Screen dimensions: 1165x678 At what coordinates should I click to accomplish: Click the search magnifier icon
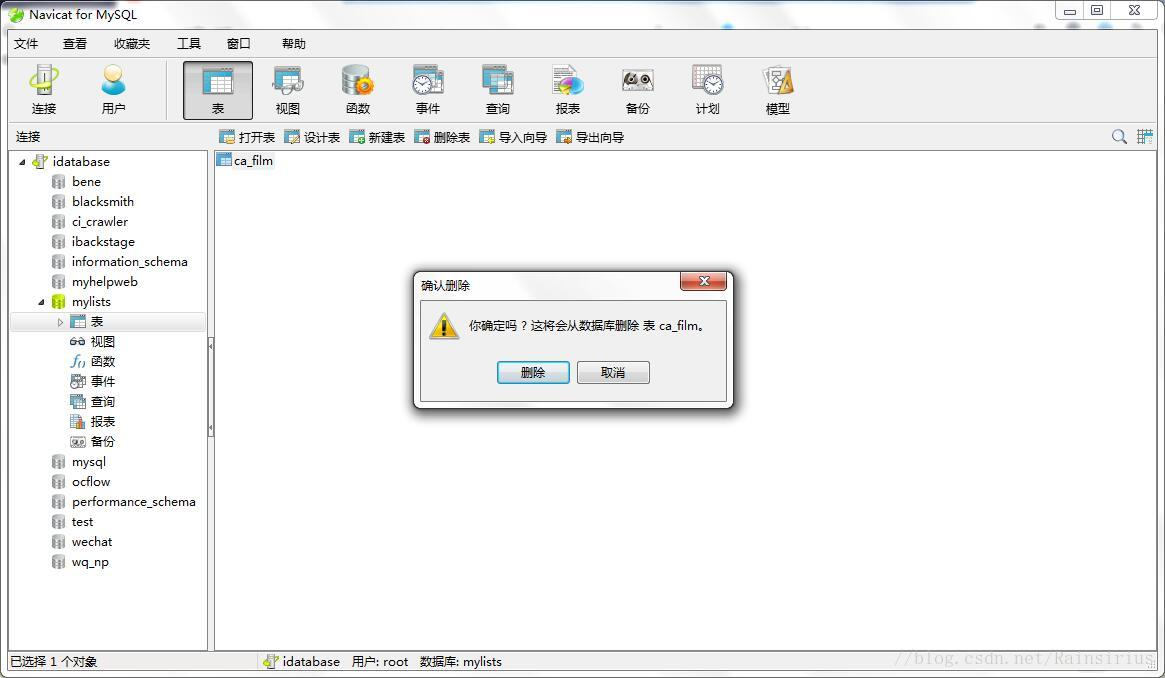click(1119, 137)
